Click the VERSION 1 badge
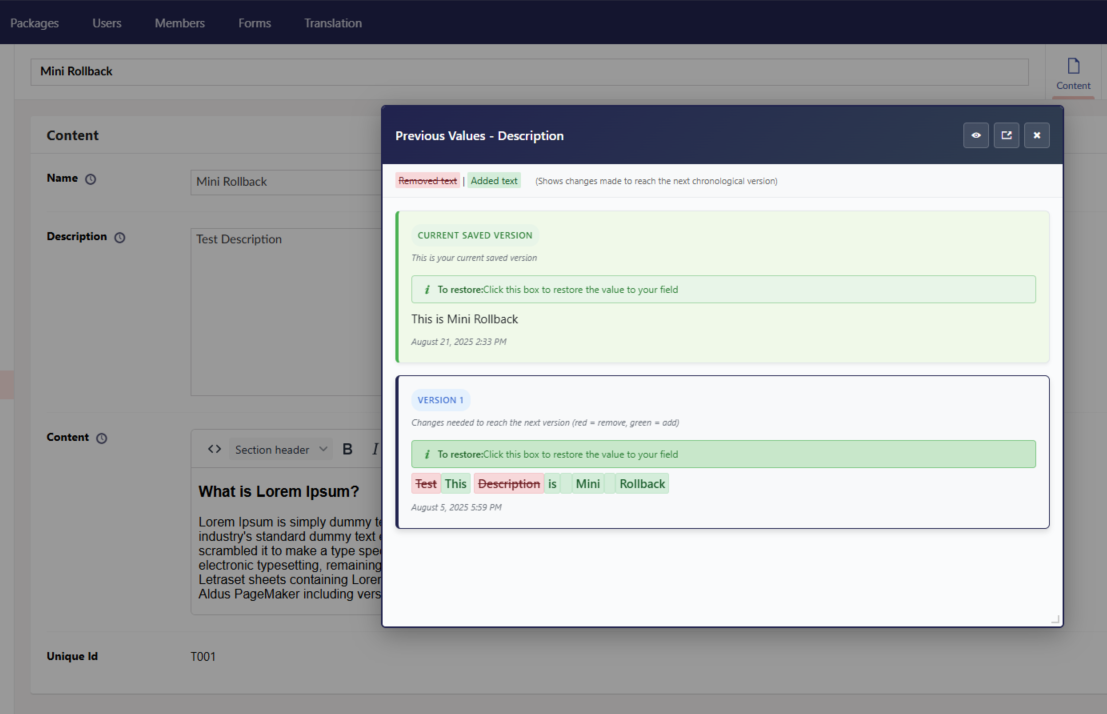The height and width of the screenshot is (714, 1107). pyautogui.click(x=440, y=399)
